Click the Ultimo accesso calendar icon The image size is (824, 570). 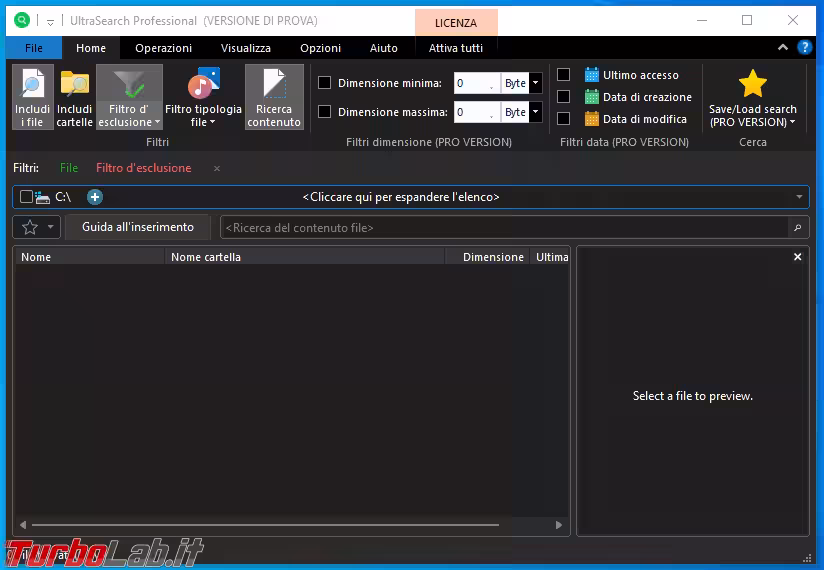pyautogui.click(x=592, y=75)
